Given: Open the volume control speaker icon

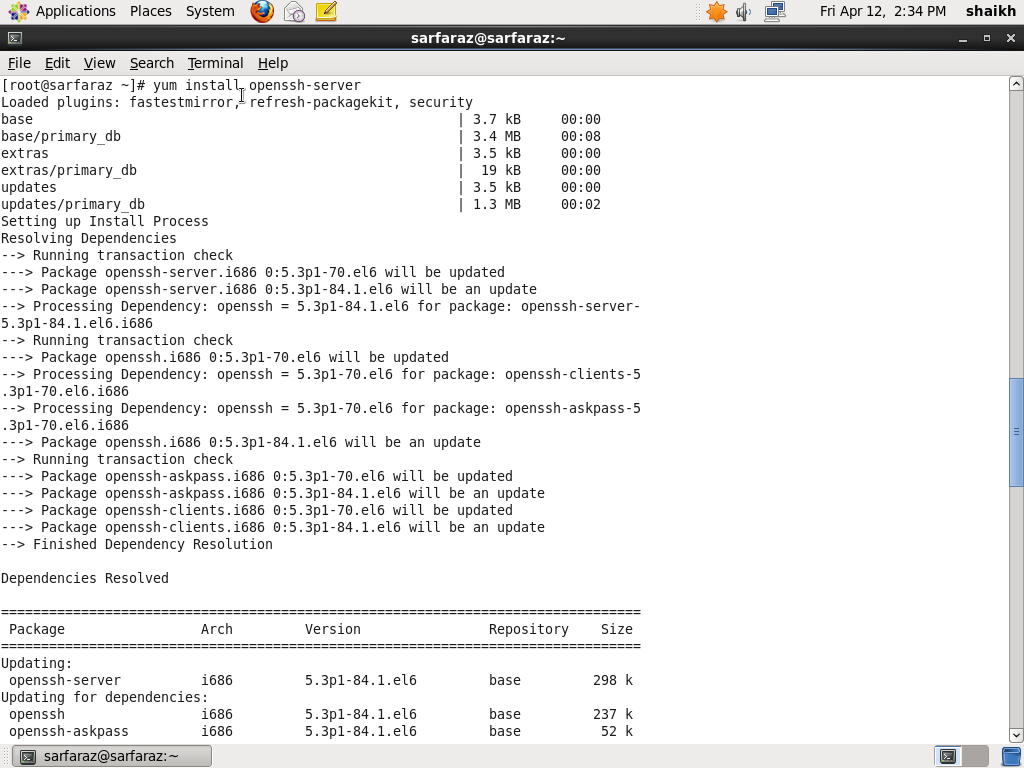Looking at the screenshot, I should tap(744, 11).
